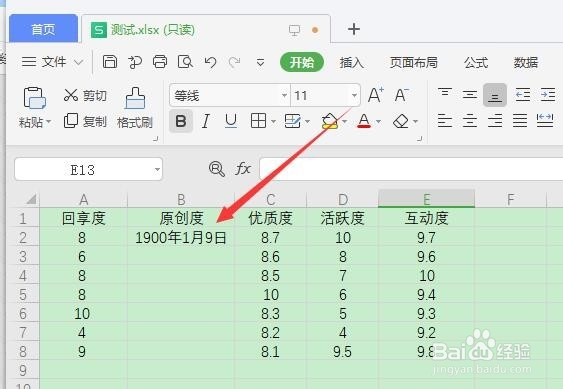The image size is (563, 389).
Task: Open the 公式 ribbon tab
Action: click(476, 62)
